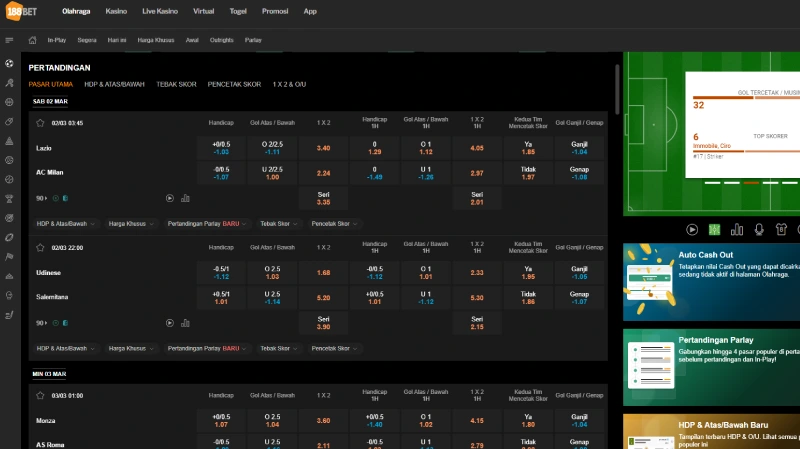Toggle favorite star for Udinese match
Image resolution: width=800 pixels, height=449 pixels.
[40, 247]
